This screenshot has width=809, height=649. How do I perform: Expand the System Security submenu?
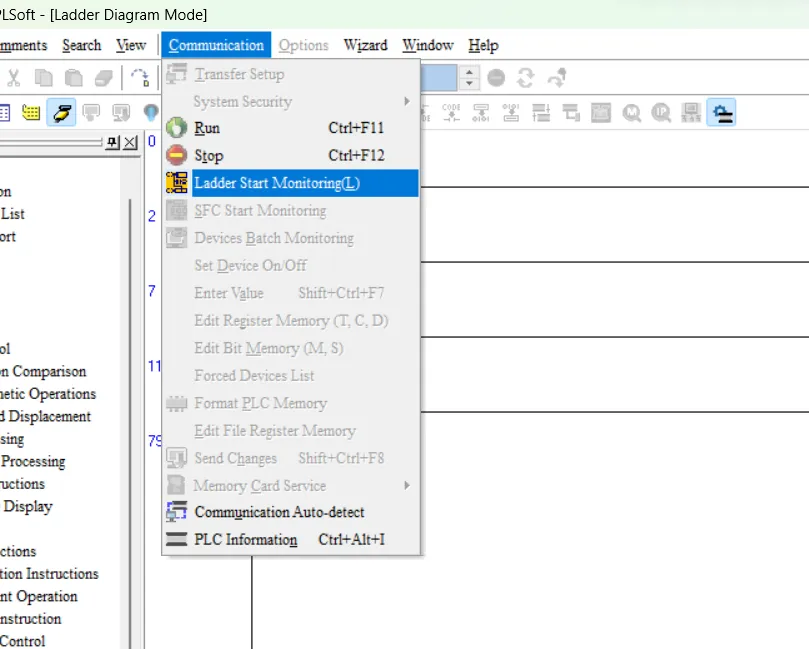(x=240, y=101)
